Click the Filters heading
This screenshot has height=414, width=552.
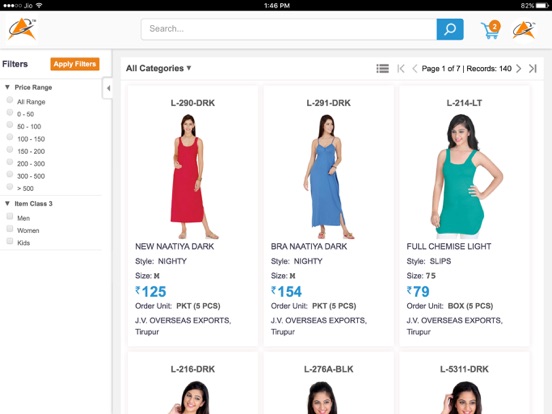15,64
